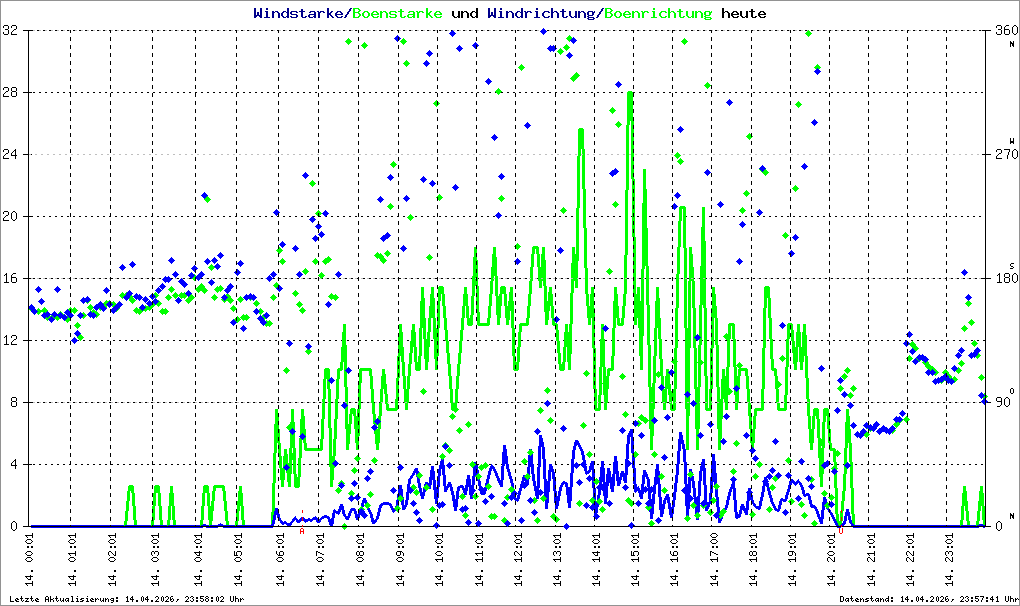Click the 270 value on right axis

1006,155
